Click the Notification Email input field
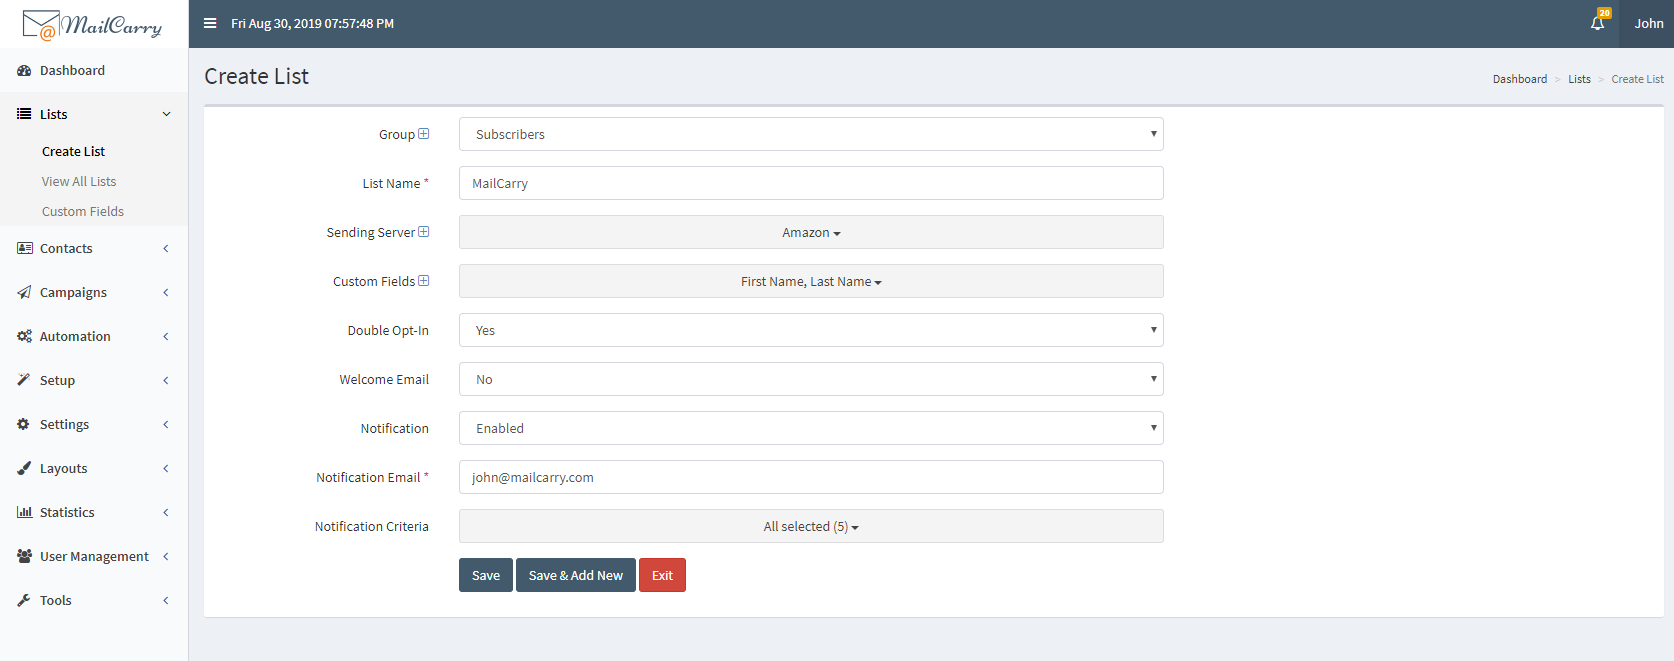 (811, 477)
